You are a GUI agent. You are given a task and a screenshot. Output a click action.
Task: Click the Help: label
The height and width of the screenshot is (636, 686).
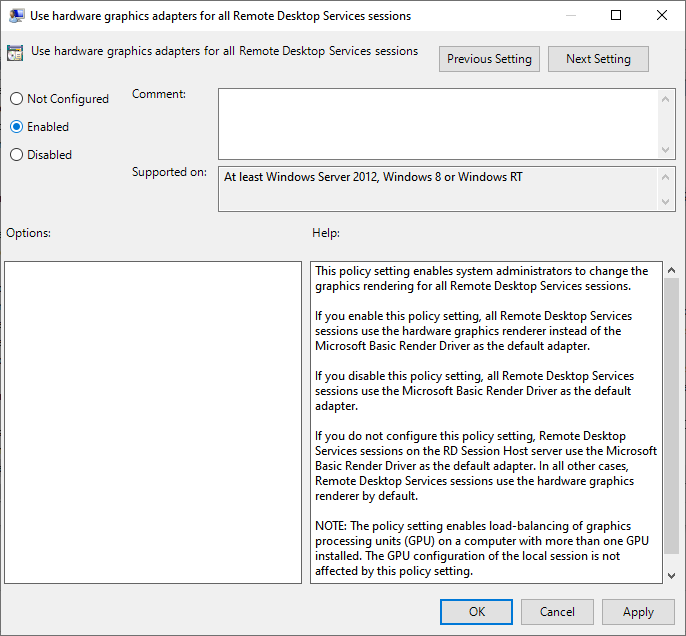pyautogui.click(x=326, y=233)
